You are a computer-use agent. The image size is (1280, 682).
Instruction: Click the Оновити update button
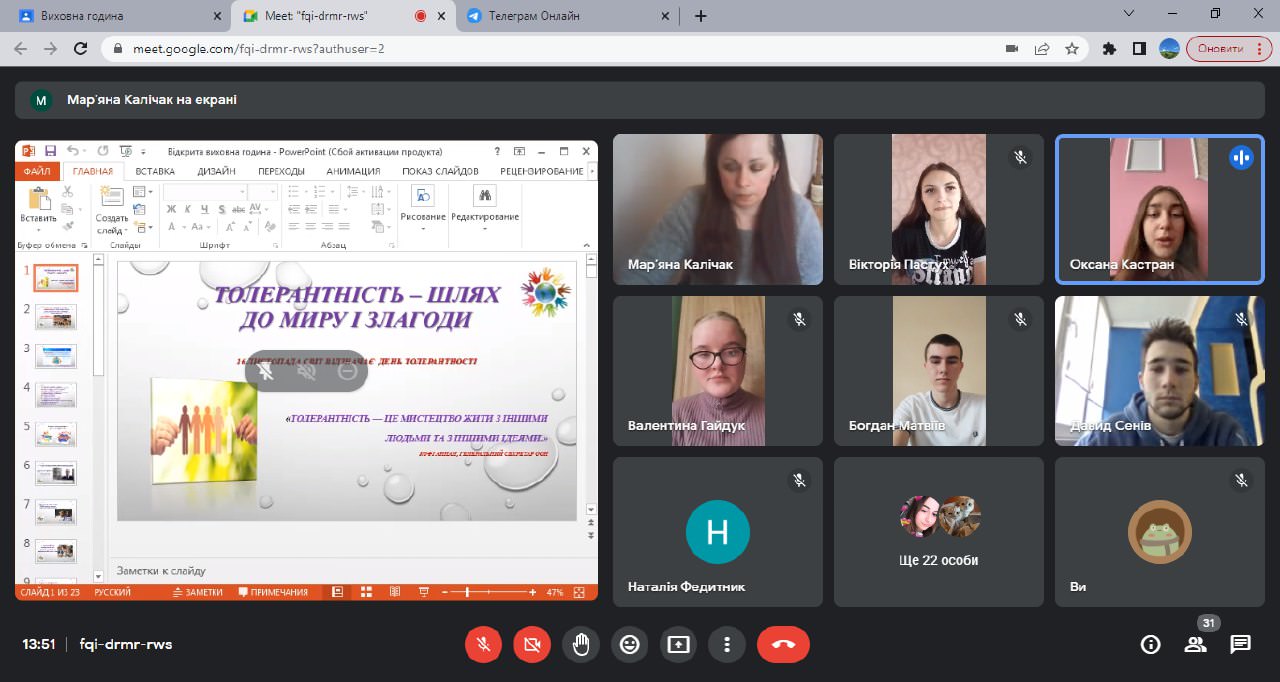(1220, 48)
